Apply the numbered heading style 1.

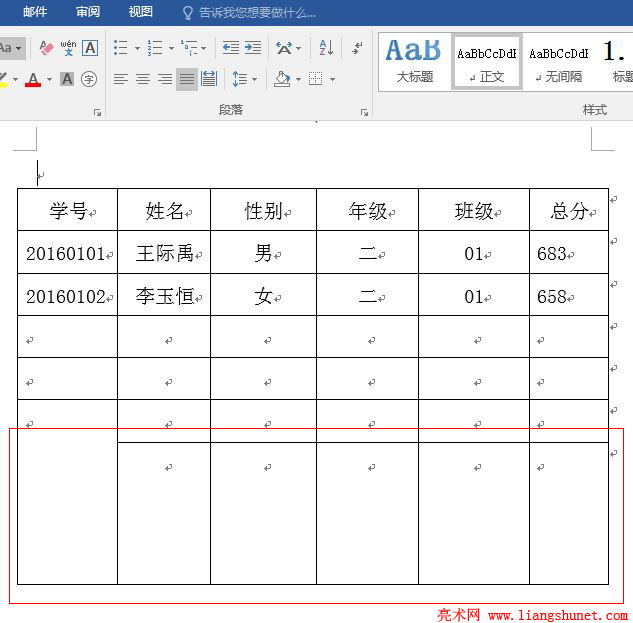click(615, 62)
